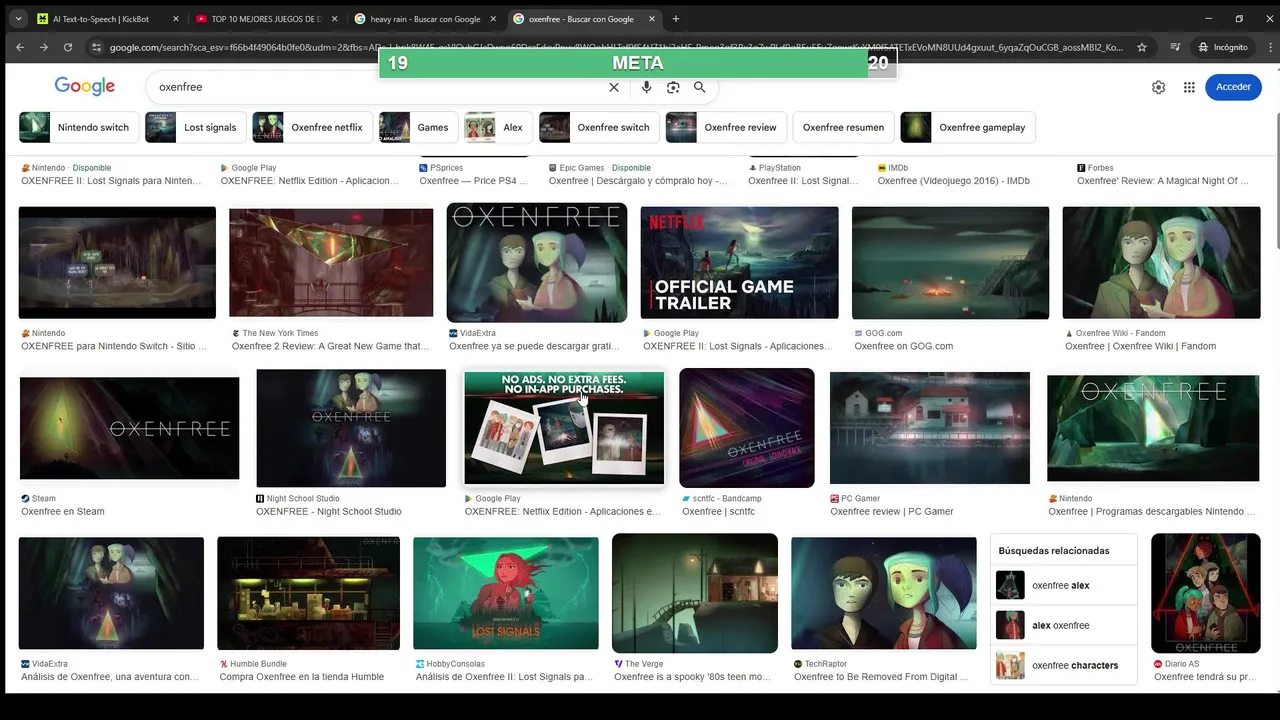Filter by Lost signals chip
The width and height of the screenshot is (1280, 720).
pos(194,127)
